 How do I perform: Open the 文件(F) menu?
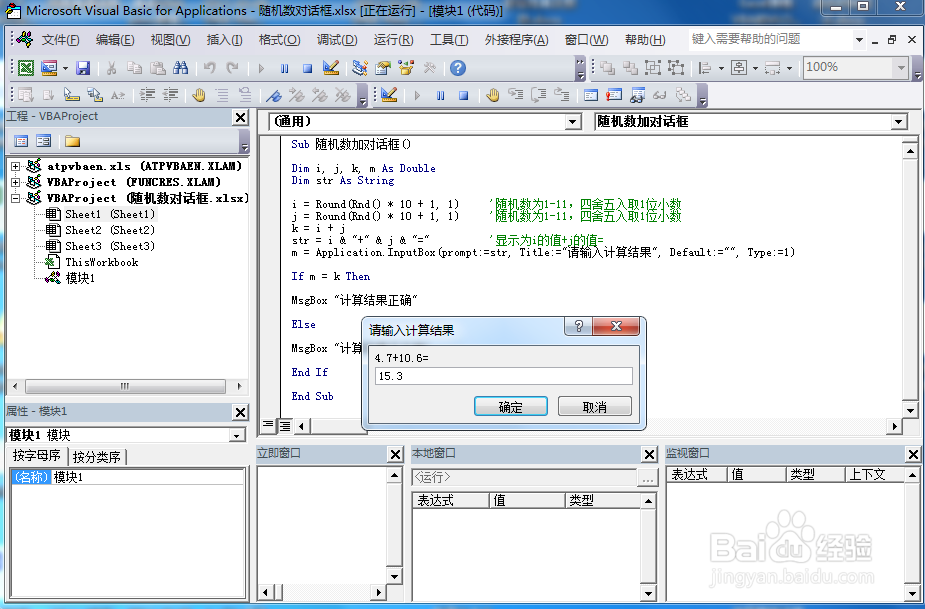click(60, 40)
